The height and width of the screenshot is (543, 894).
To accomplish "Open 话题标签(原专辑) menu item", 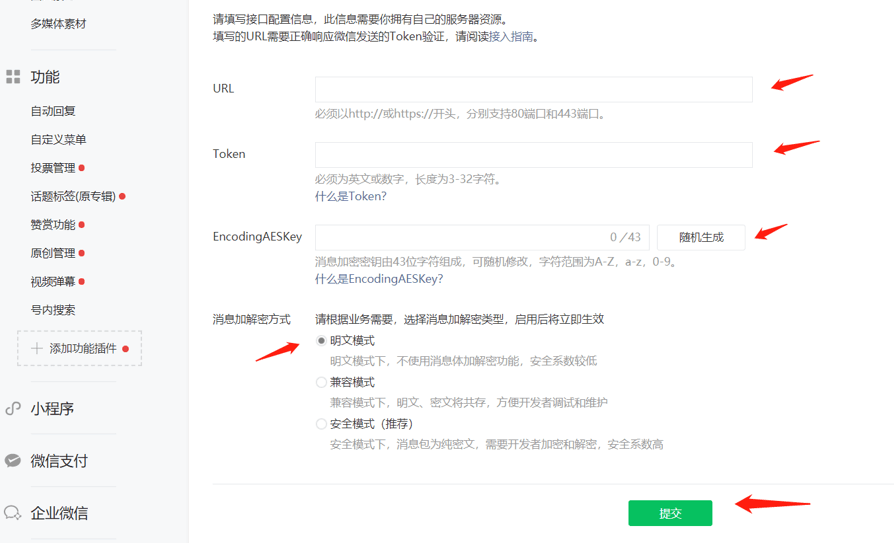I will coord(73,196).
